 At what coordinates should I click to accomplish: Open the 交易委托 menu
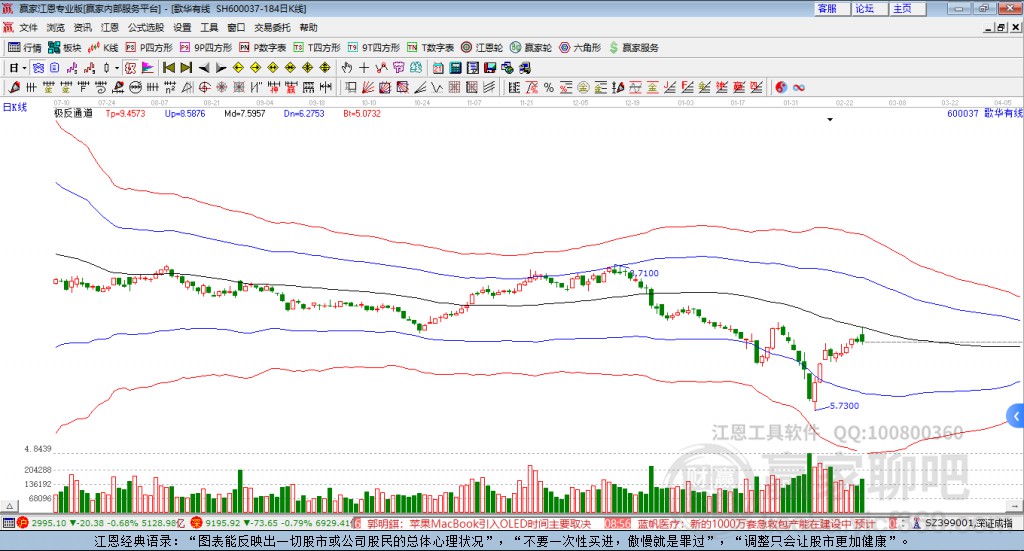pos(272,27)
